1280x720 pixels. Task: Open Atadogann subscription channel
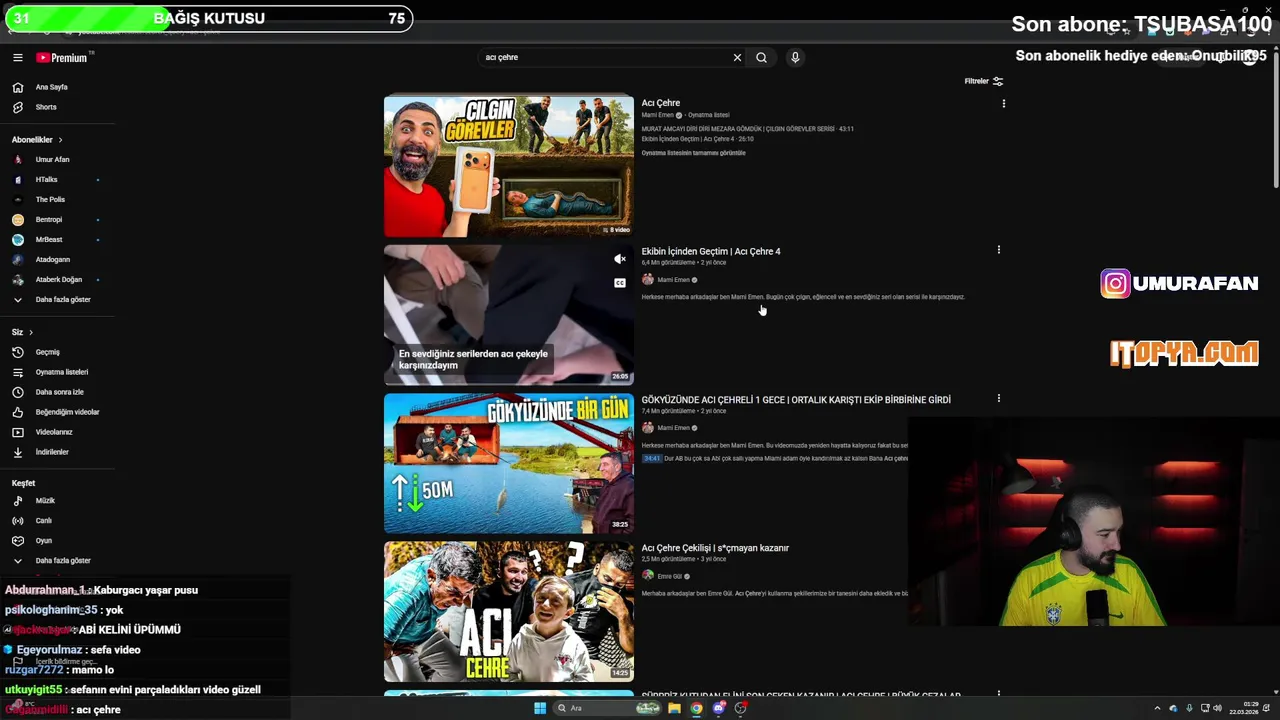tap(53, 259)
